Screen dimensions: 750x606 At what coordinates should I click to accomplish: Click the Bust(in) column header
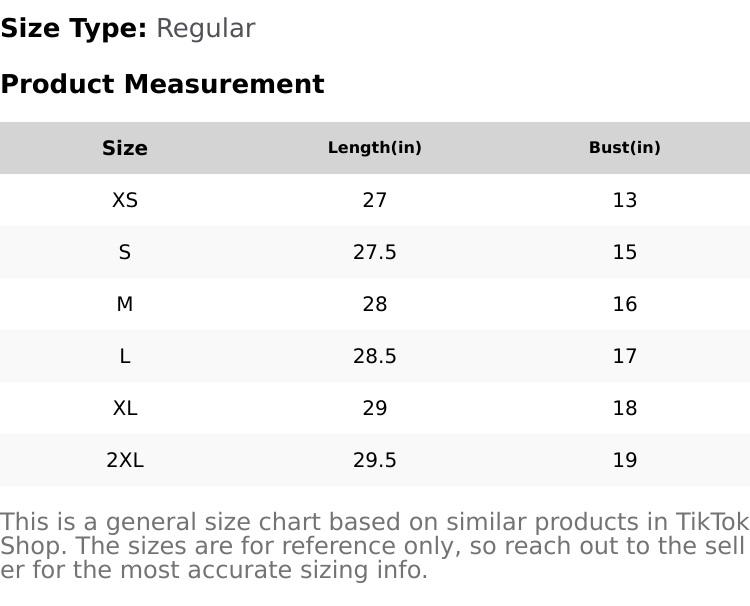(x=625, y=148)
